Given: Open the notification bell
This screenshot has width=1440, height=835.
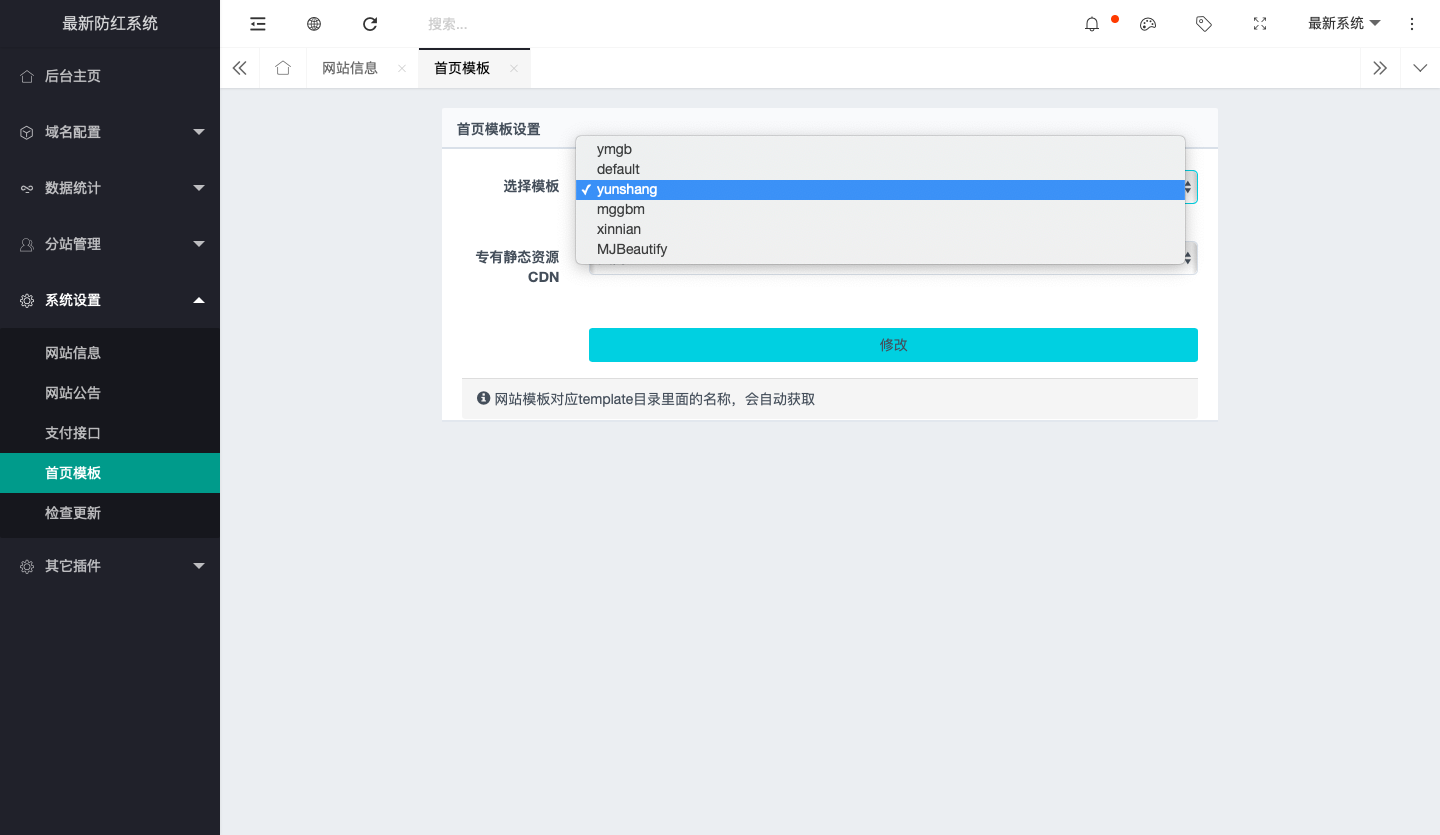Looking at the screenshot, I should point(1092,24).
